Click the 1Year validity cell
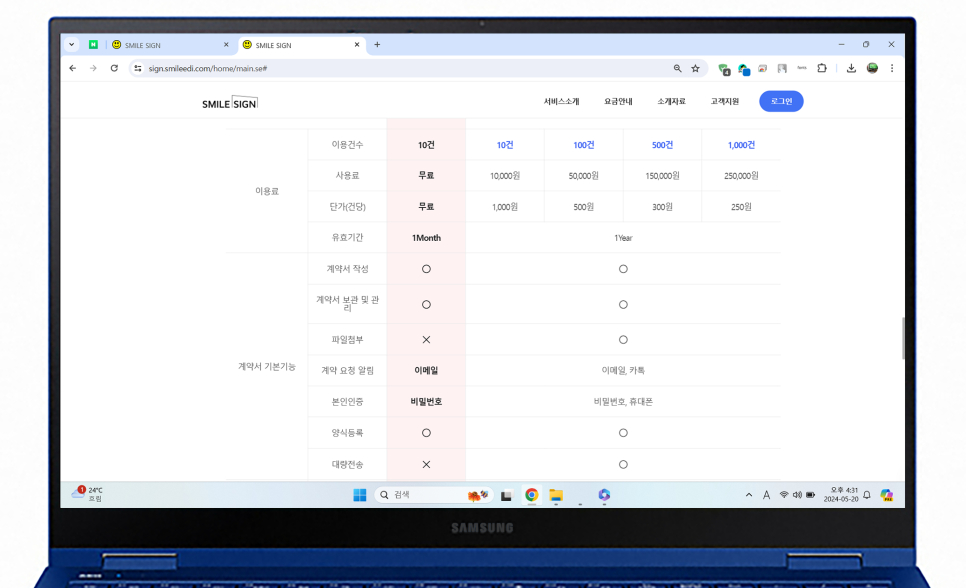Image resolution: width=966 pixels, height=588 pixels. tap(623, 238)
